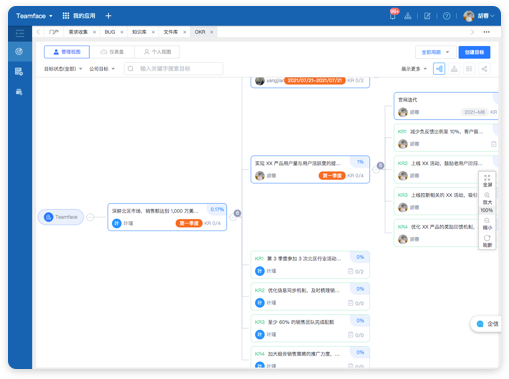This screenshot has width=509, height=379.
Task: Open KR1 第 3 季度参加 3 次 card
Action: [310, 265]
